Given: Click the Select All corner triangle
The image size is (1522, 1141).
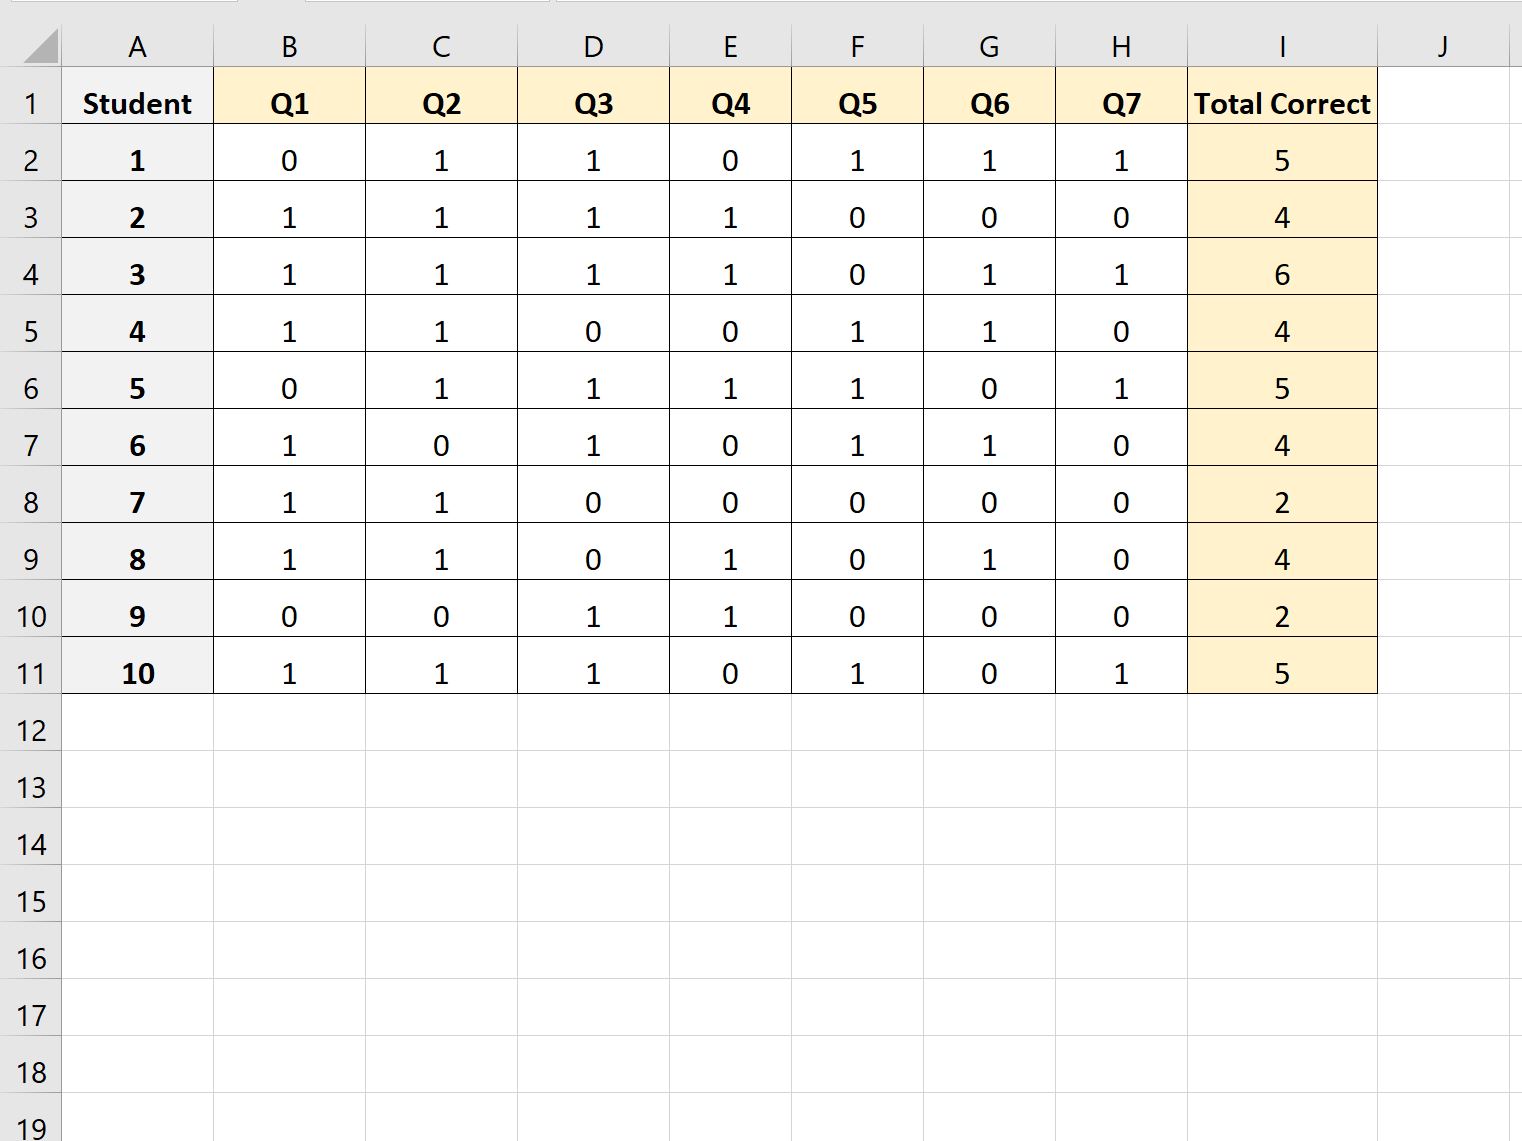Looking at the screenshot, I should pos(40,47).
